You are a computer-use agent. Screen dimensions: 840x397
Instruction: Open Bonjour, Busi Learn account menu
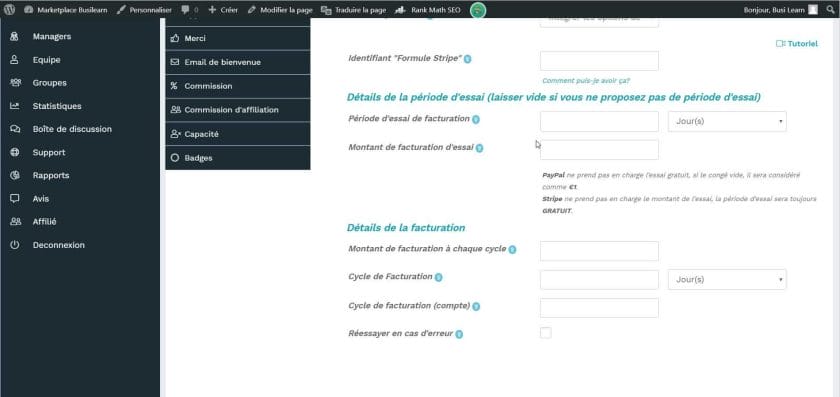point(781,10)
